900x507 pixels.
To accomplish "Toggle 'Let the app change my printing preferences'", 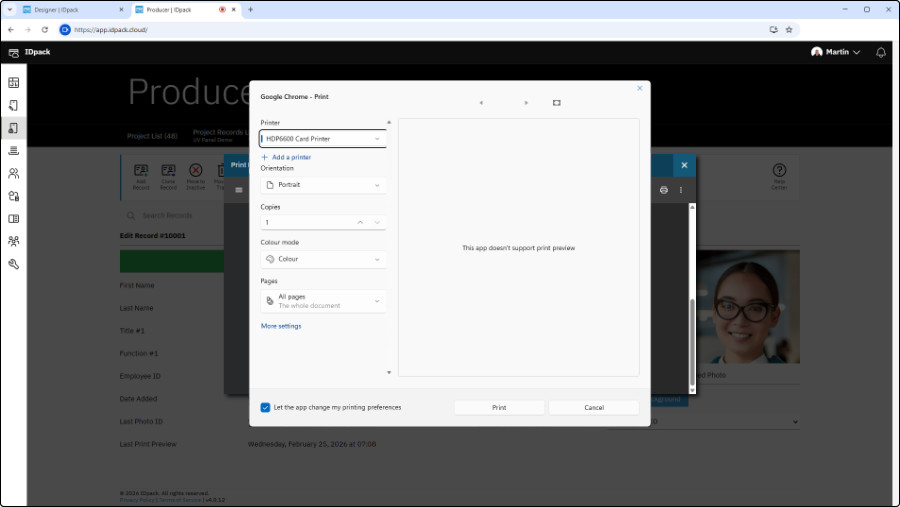I will [x=265, y=407].
